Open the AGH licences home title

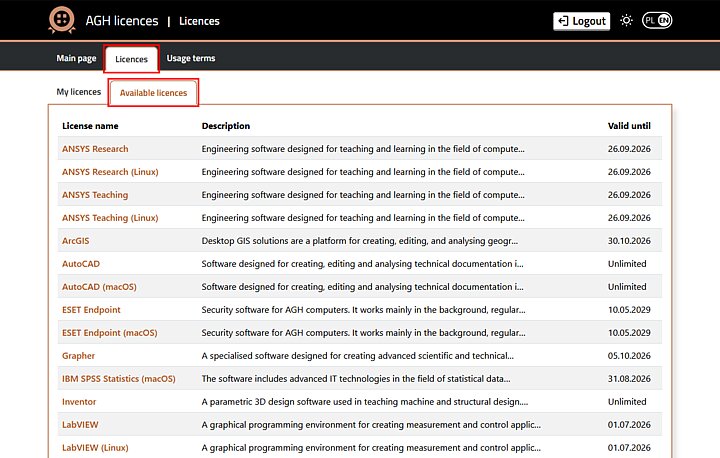coord(122,21)
